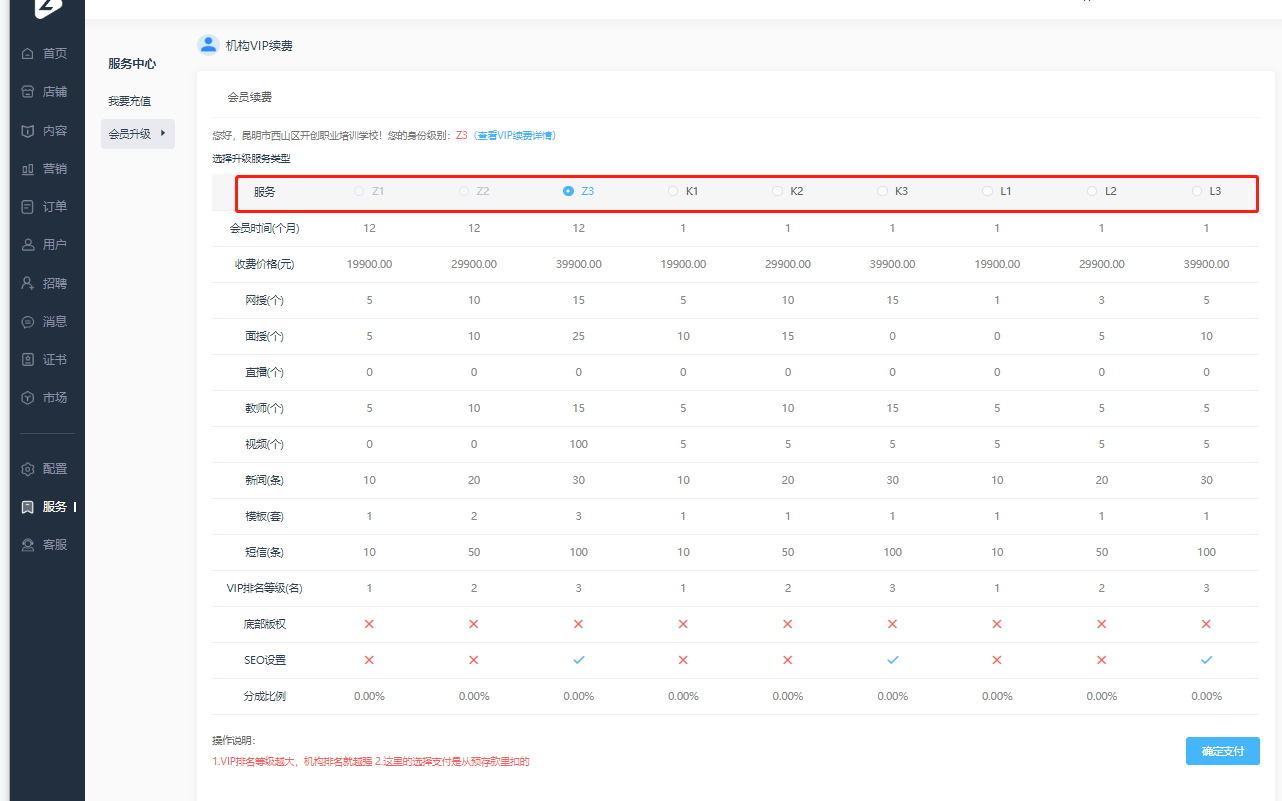Click the 视频(个) value 100 under Z3
The image size is (1282, 801).
tap(578, 444)
